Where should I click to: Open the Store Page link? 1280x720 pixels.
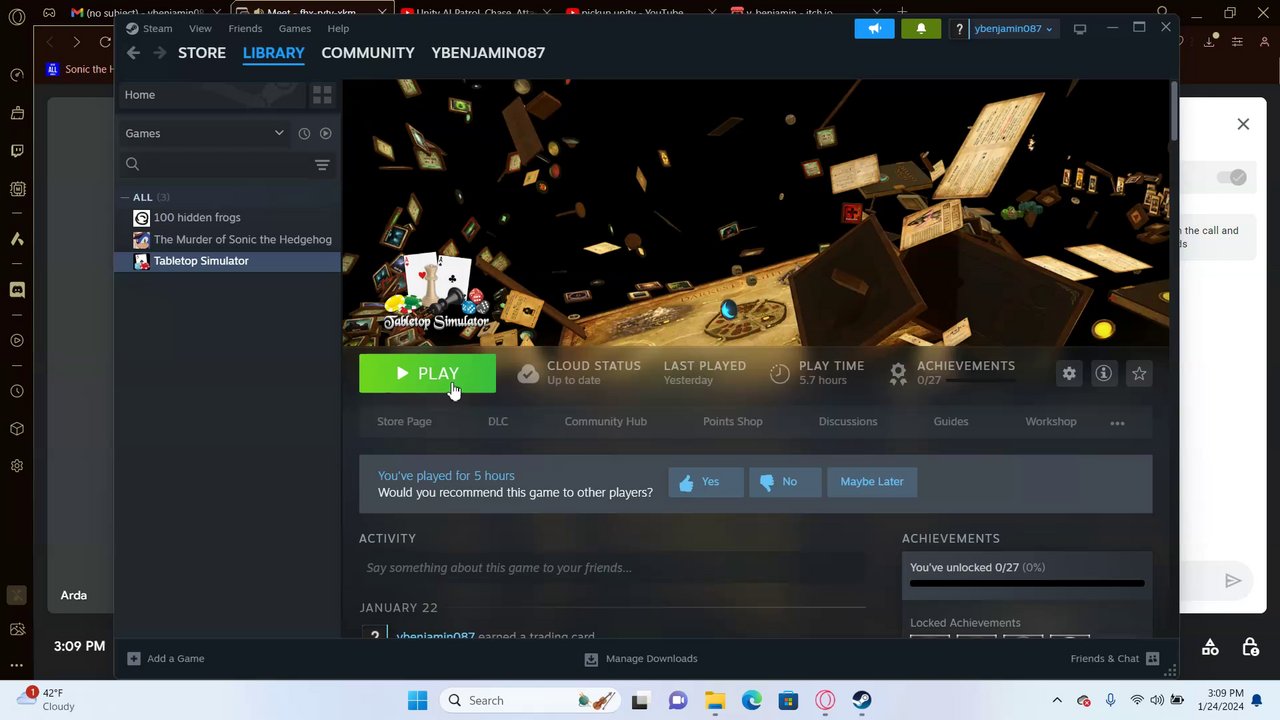coord(404,421)
